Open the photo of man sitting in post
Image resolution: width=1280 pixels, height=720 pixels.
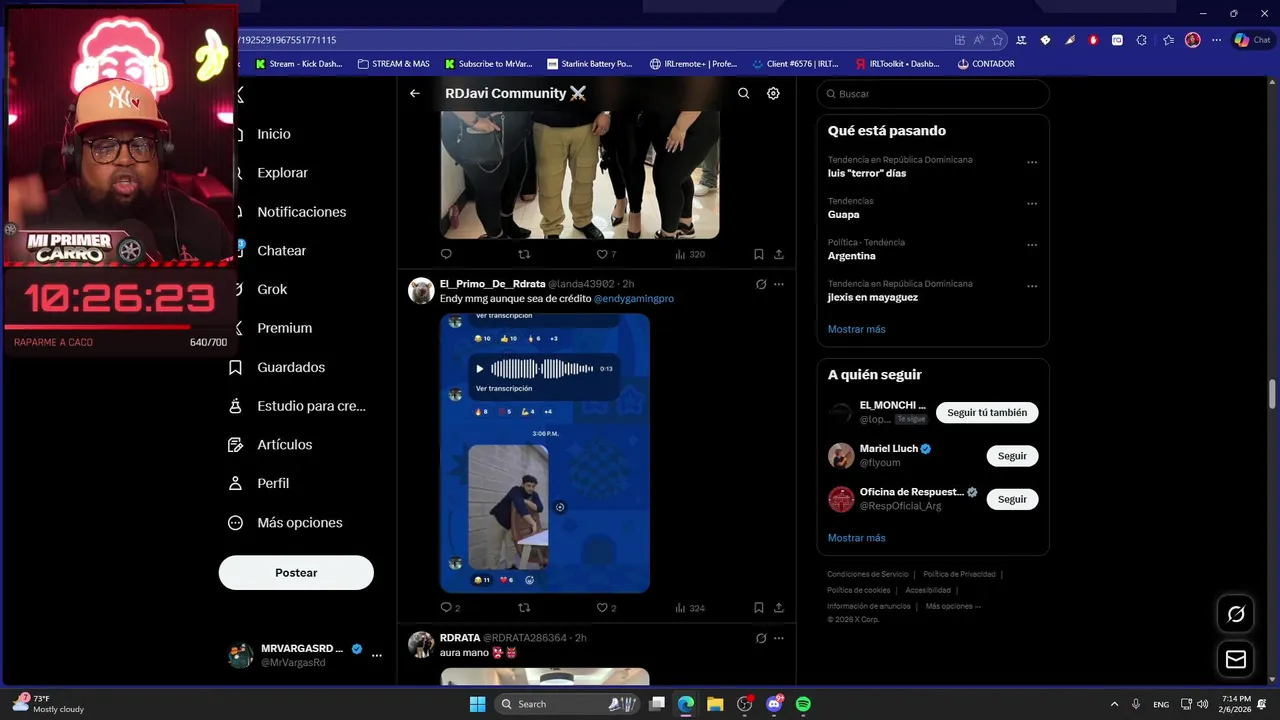click(508, 506)
